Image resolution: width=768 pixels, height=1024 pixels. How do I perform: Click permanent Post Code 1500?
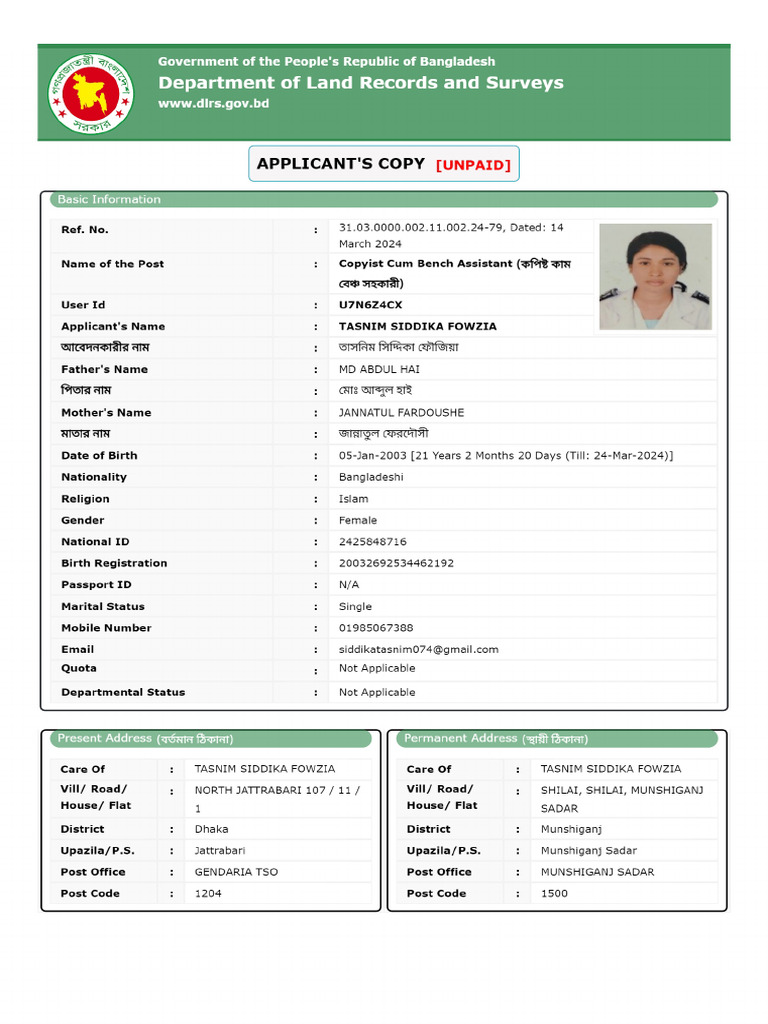pos(554,894)
